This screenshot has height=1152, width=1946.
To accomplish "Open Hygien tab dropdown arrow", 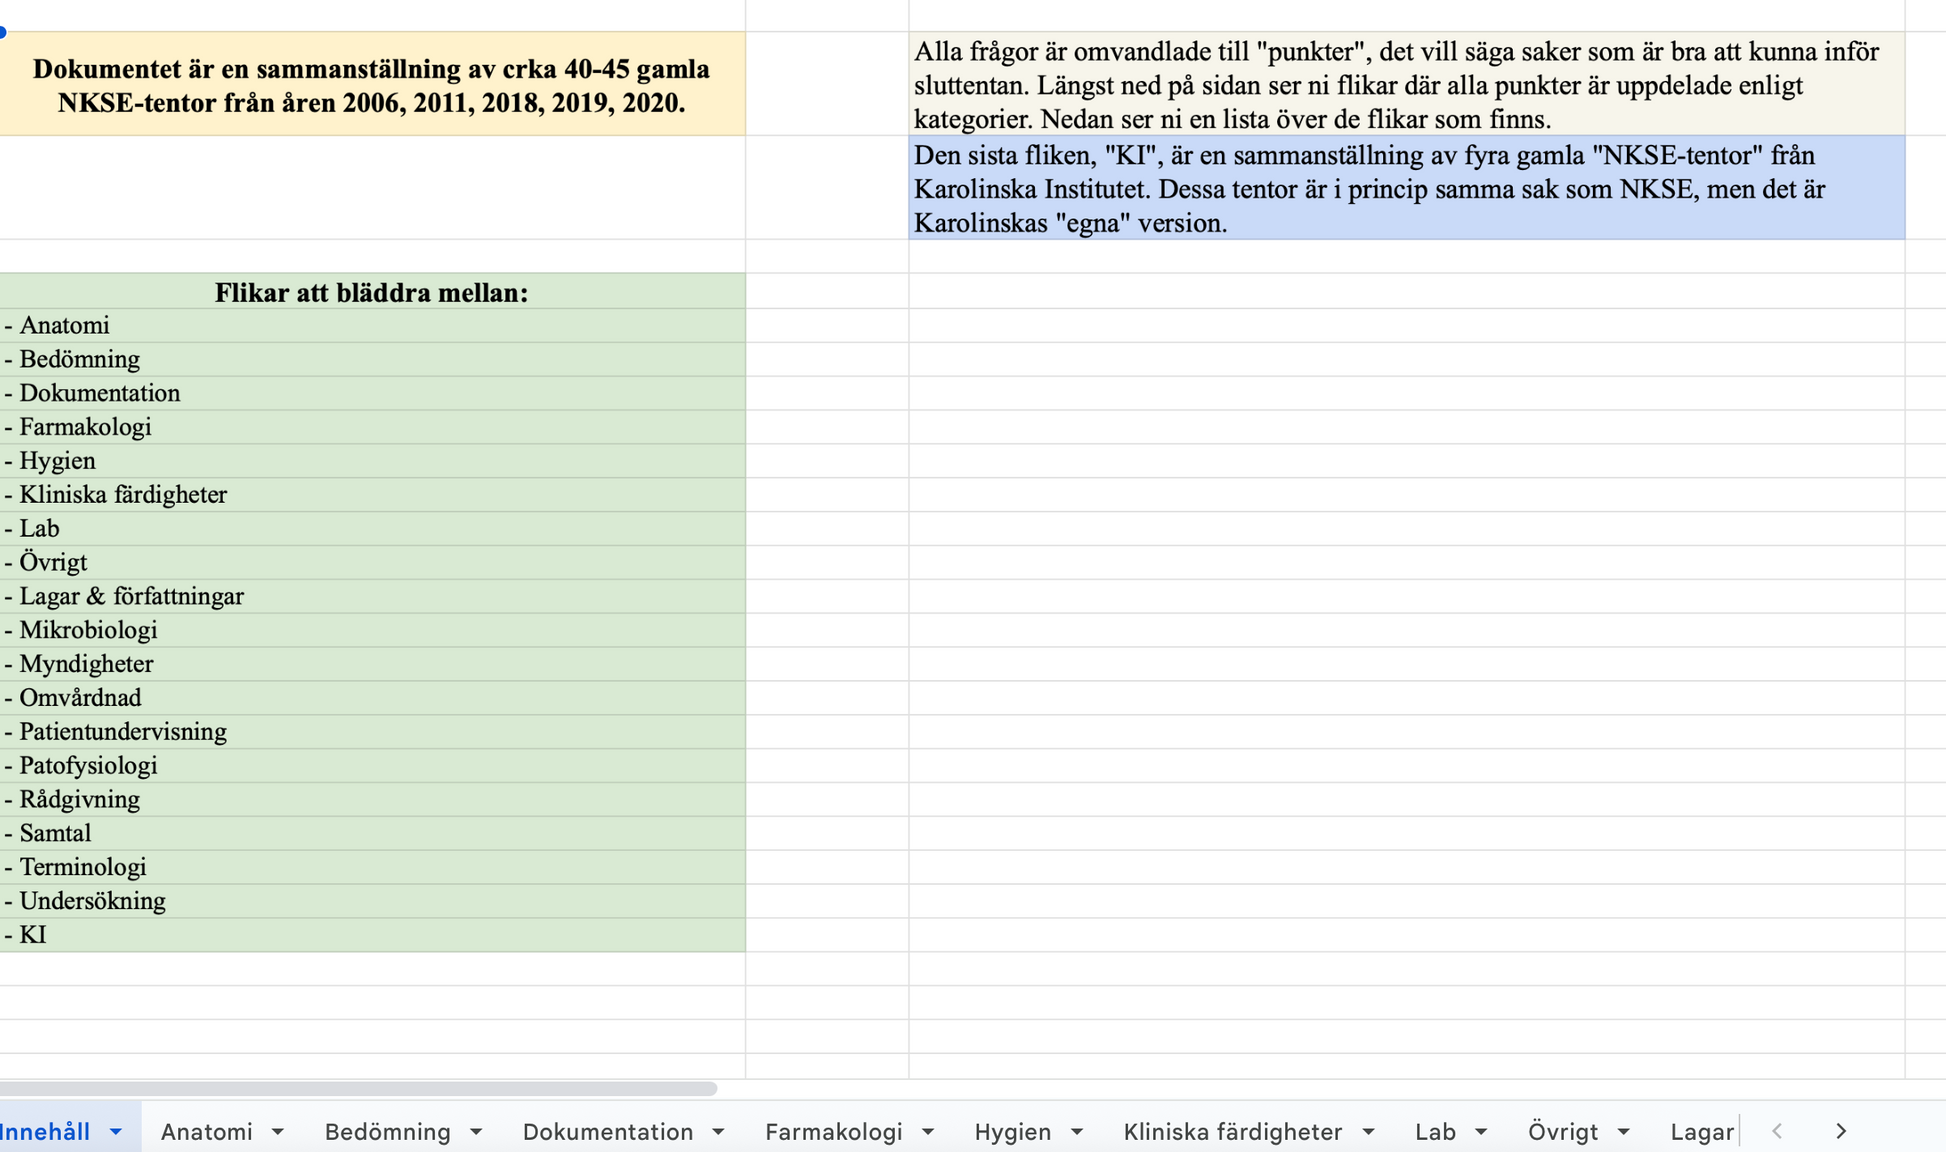I will pos(1077,1132).
